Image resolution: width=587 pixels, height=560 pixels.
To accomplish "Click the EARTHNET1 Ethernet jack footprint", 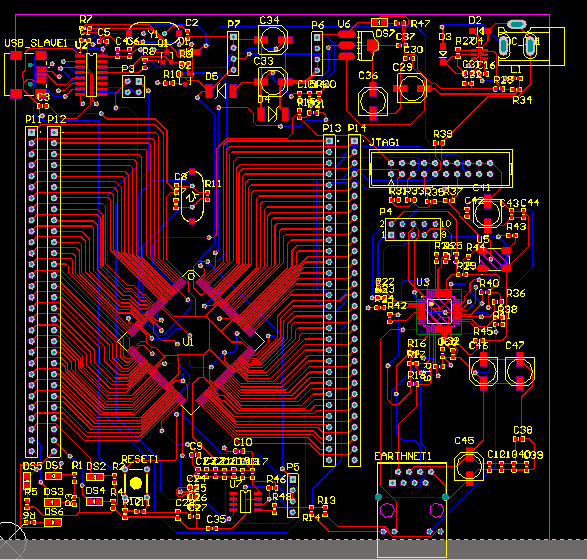I will click(412, 510).
